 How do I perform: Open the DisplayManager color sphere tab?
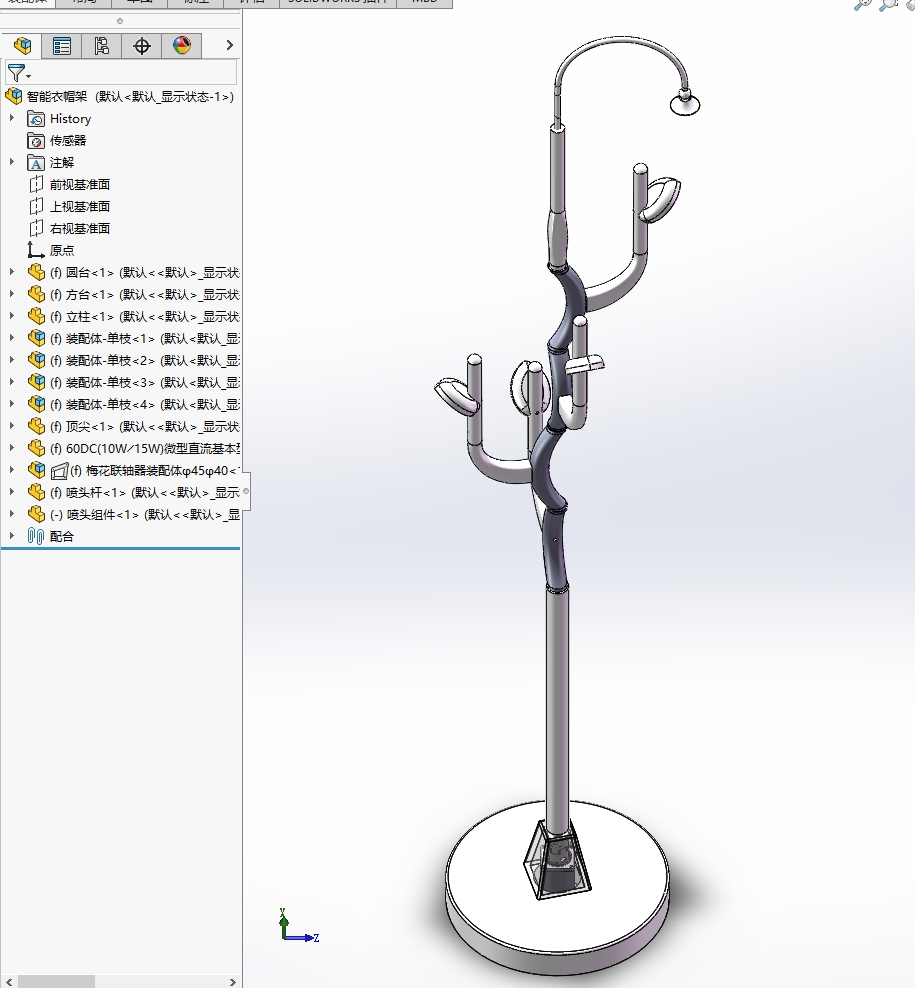[182, 45]
